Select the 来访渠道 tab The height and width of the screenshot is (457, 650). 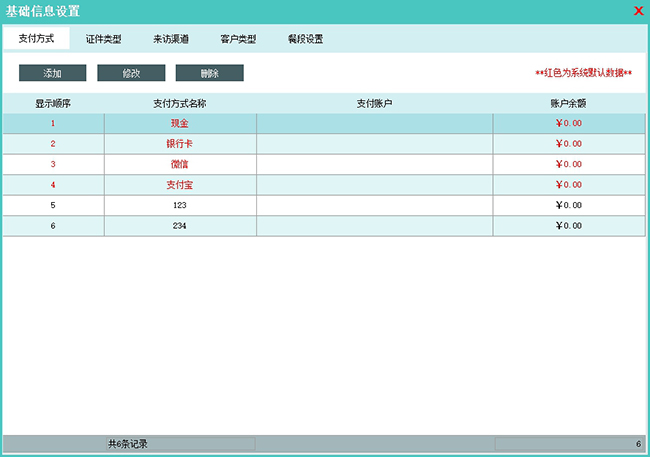pyautogui.click(x=171, y=40)
